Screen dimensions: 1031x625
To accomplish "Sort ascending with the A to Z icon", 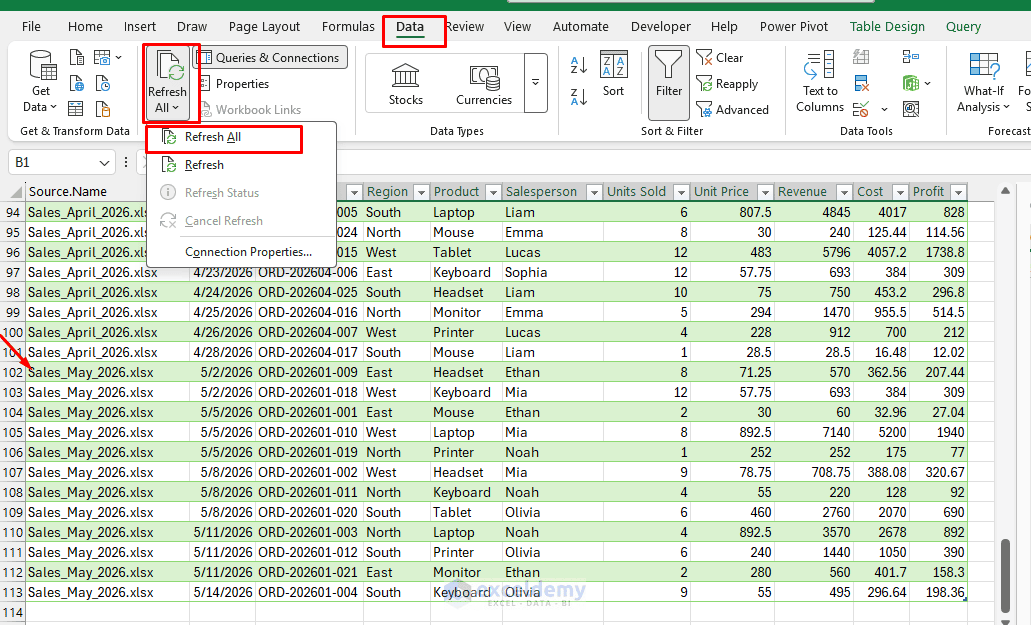I will [579, 64].
